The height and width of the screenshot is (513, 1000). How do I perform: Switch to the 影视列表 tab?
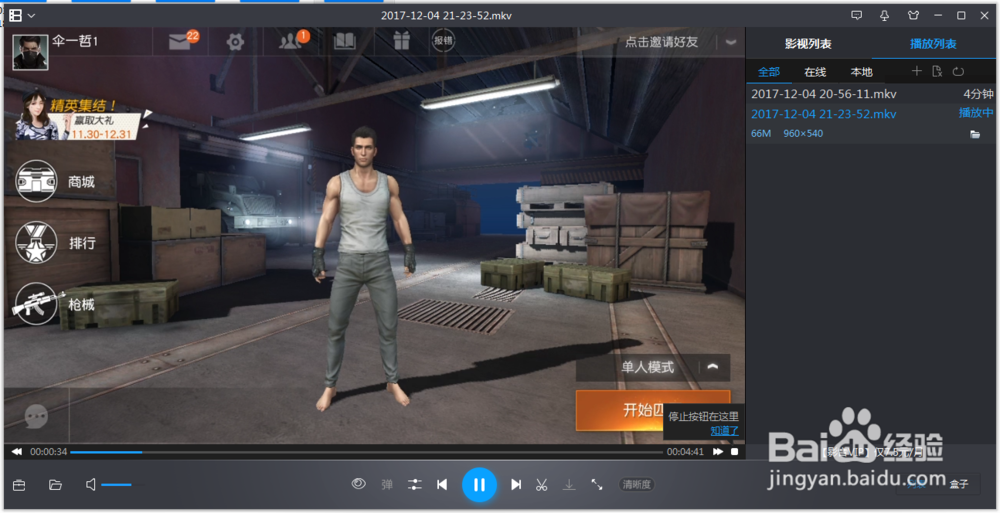(x=808, y=44)
